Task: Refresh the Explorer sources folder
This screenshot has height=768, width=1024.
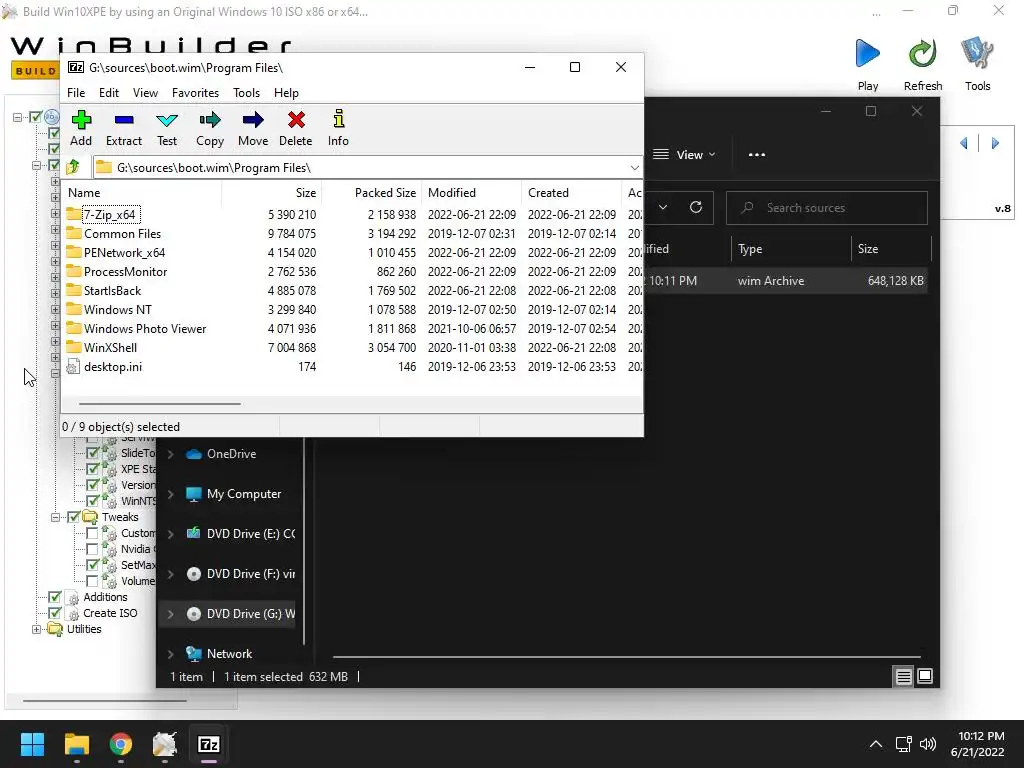Action: point(696,207)
